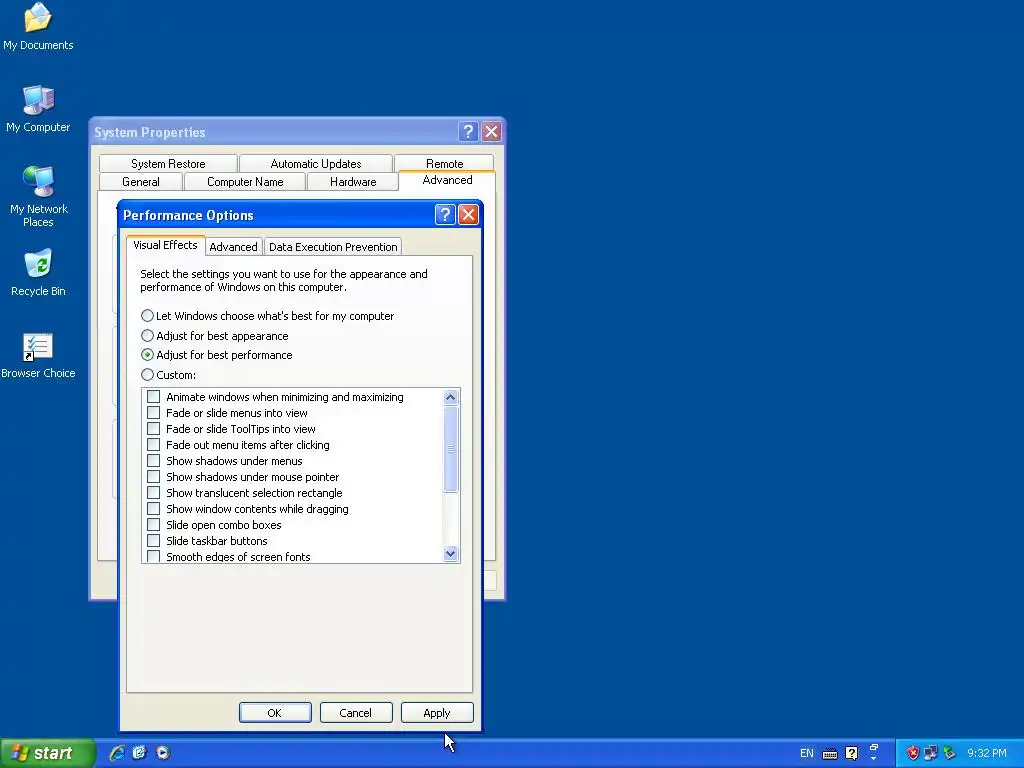Close the Performance Options dialog
The height and width of the screenshot is (768, 1024).
[468, 214]
